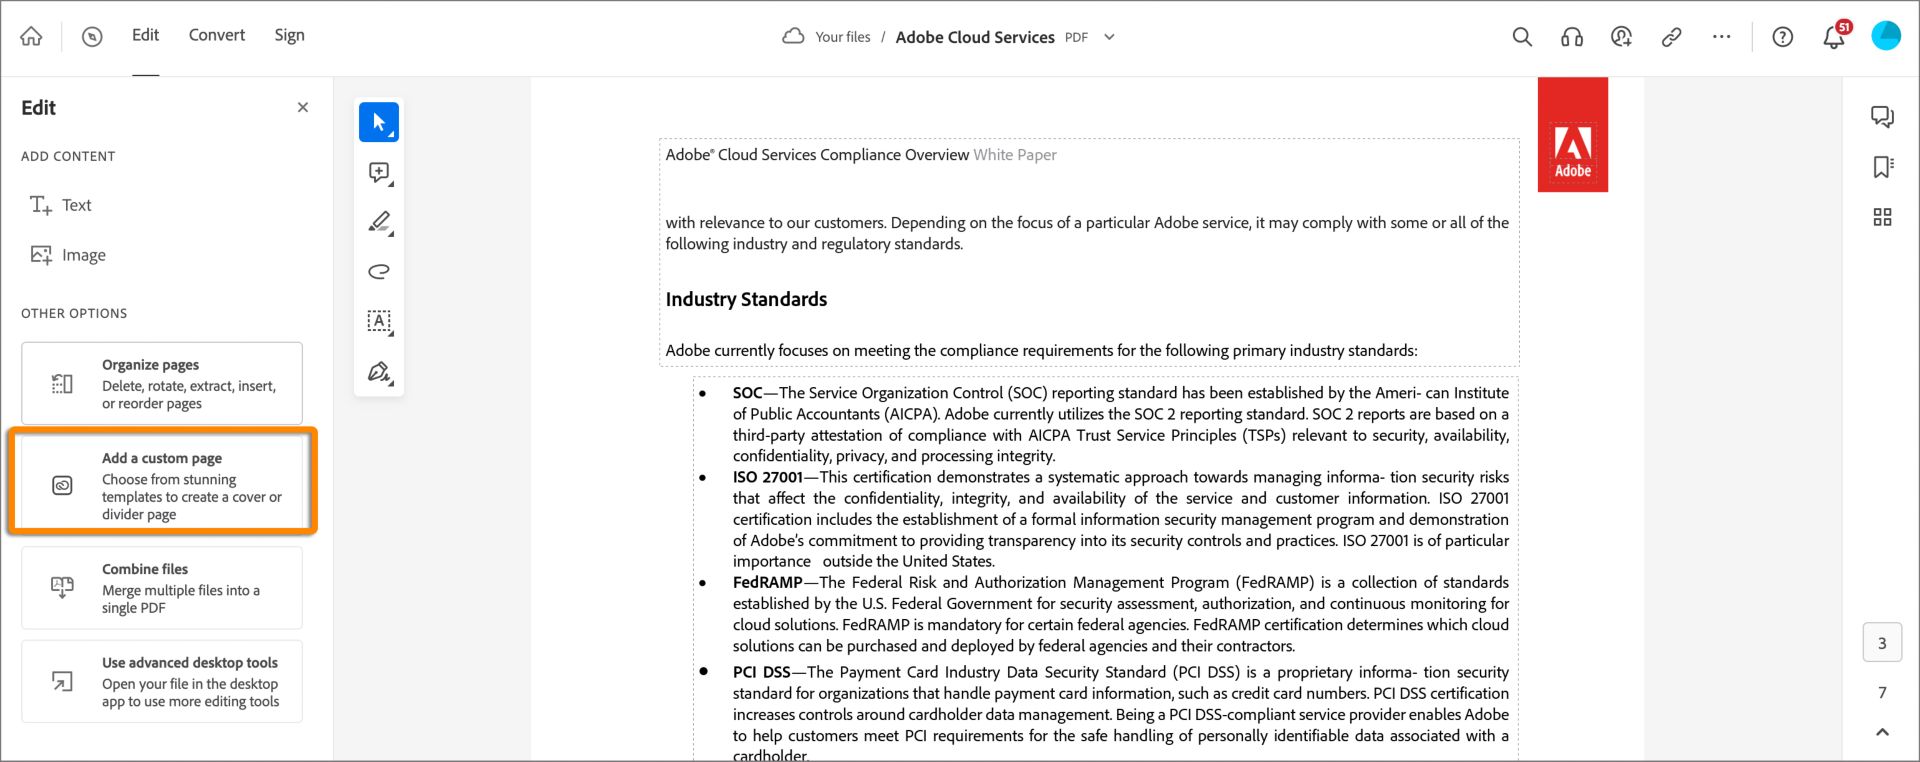Image resolution: width=1920 pixels, height=762 pixels.
Task: Add Text content tool
Action: tap(61, 205)
